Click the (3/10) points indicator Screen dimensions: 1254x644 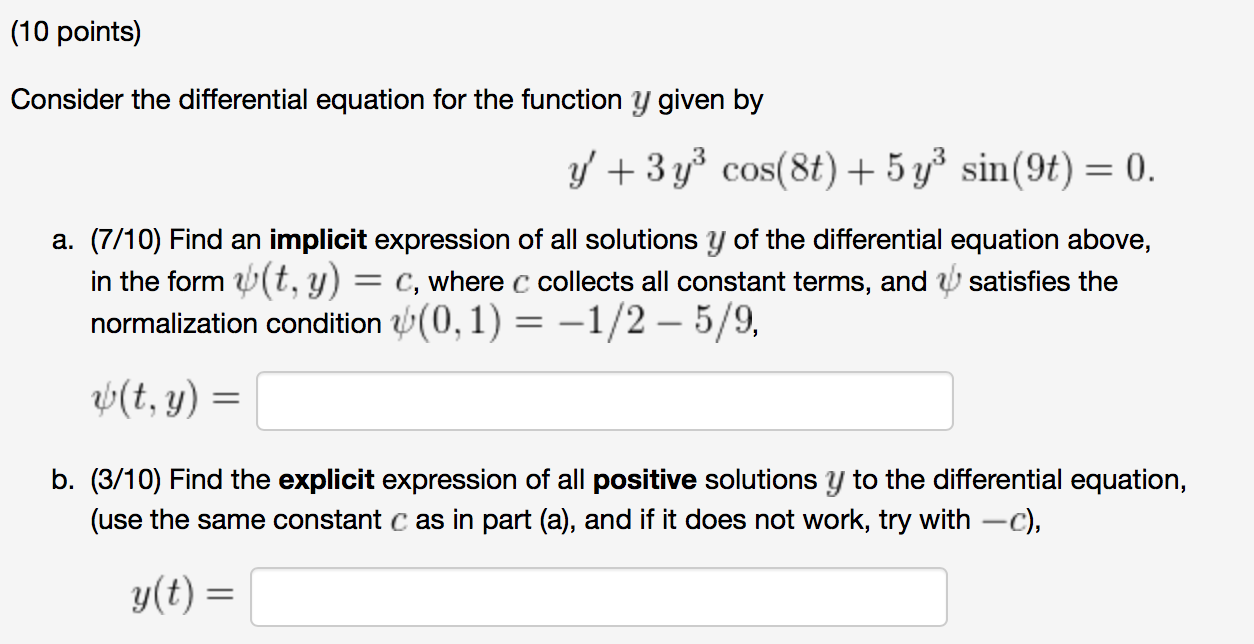pos(128,479)
